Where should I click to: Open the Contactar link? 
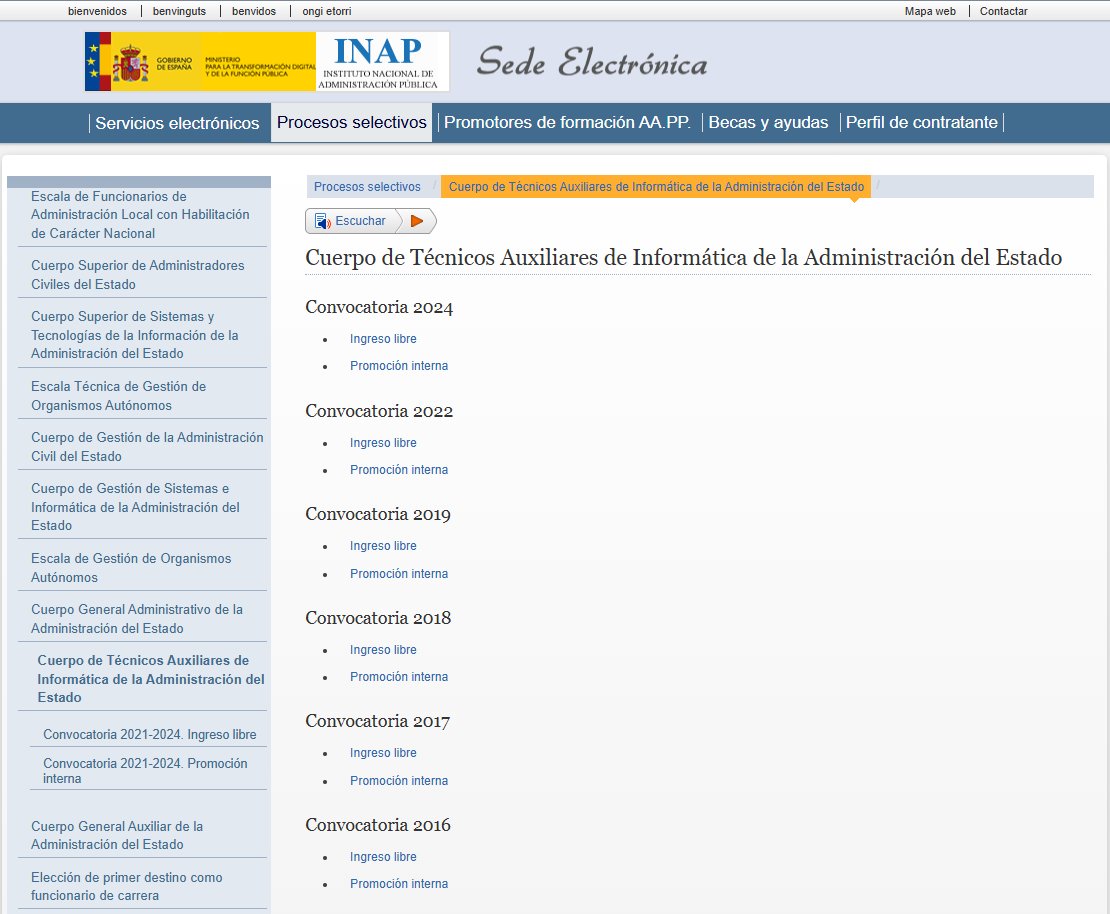(x=1003, y=11)
